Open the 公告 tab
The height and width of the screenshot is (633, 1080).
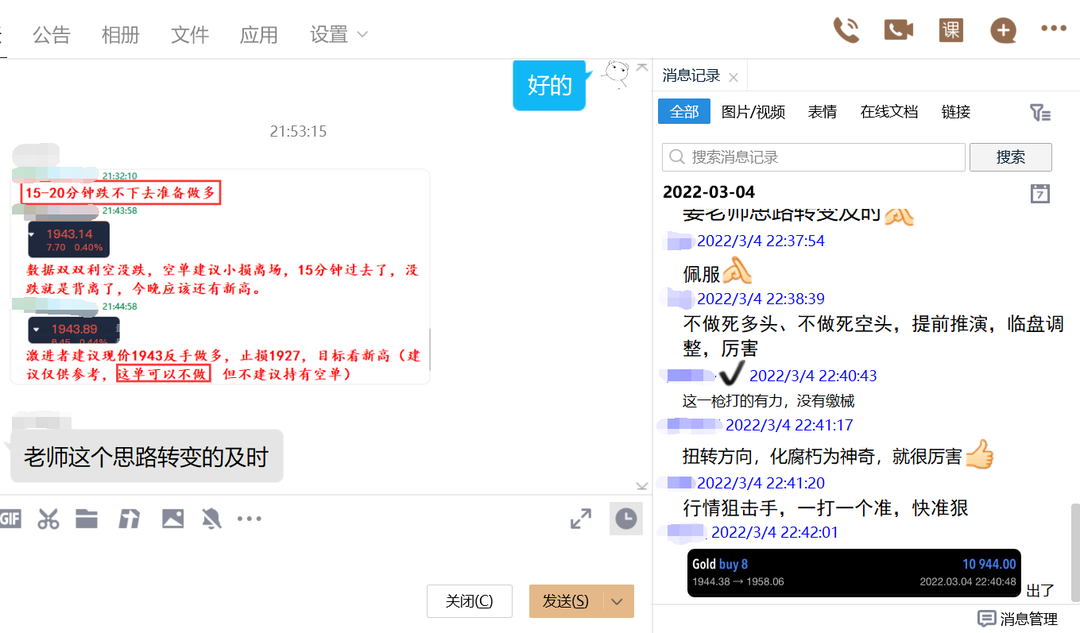click(x=52, y=34)
